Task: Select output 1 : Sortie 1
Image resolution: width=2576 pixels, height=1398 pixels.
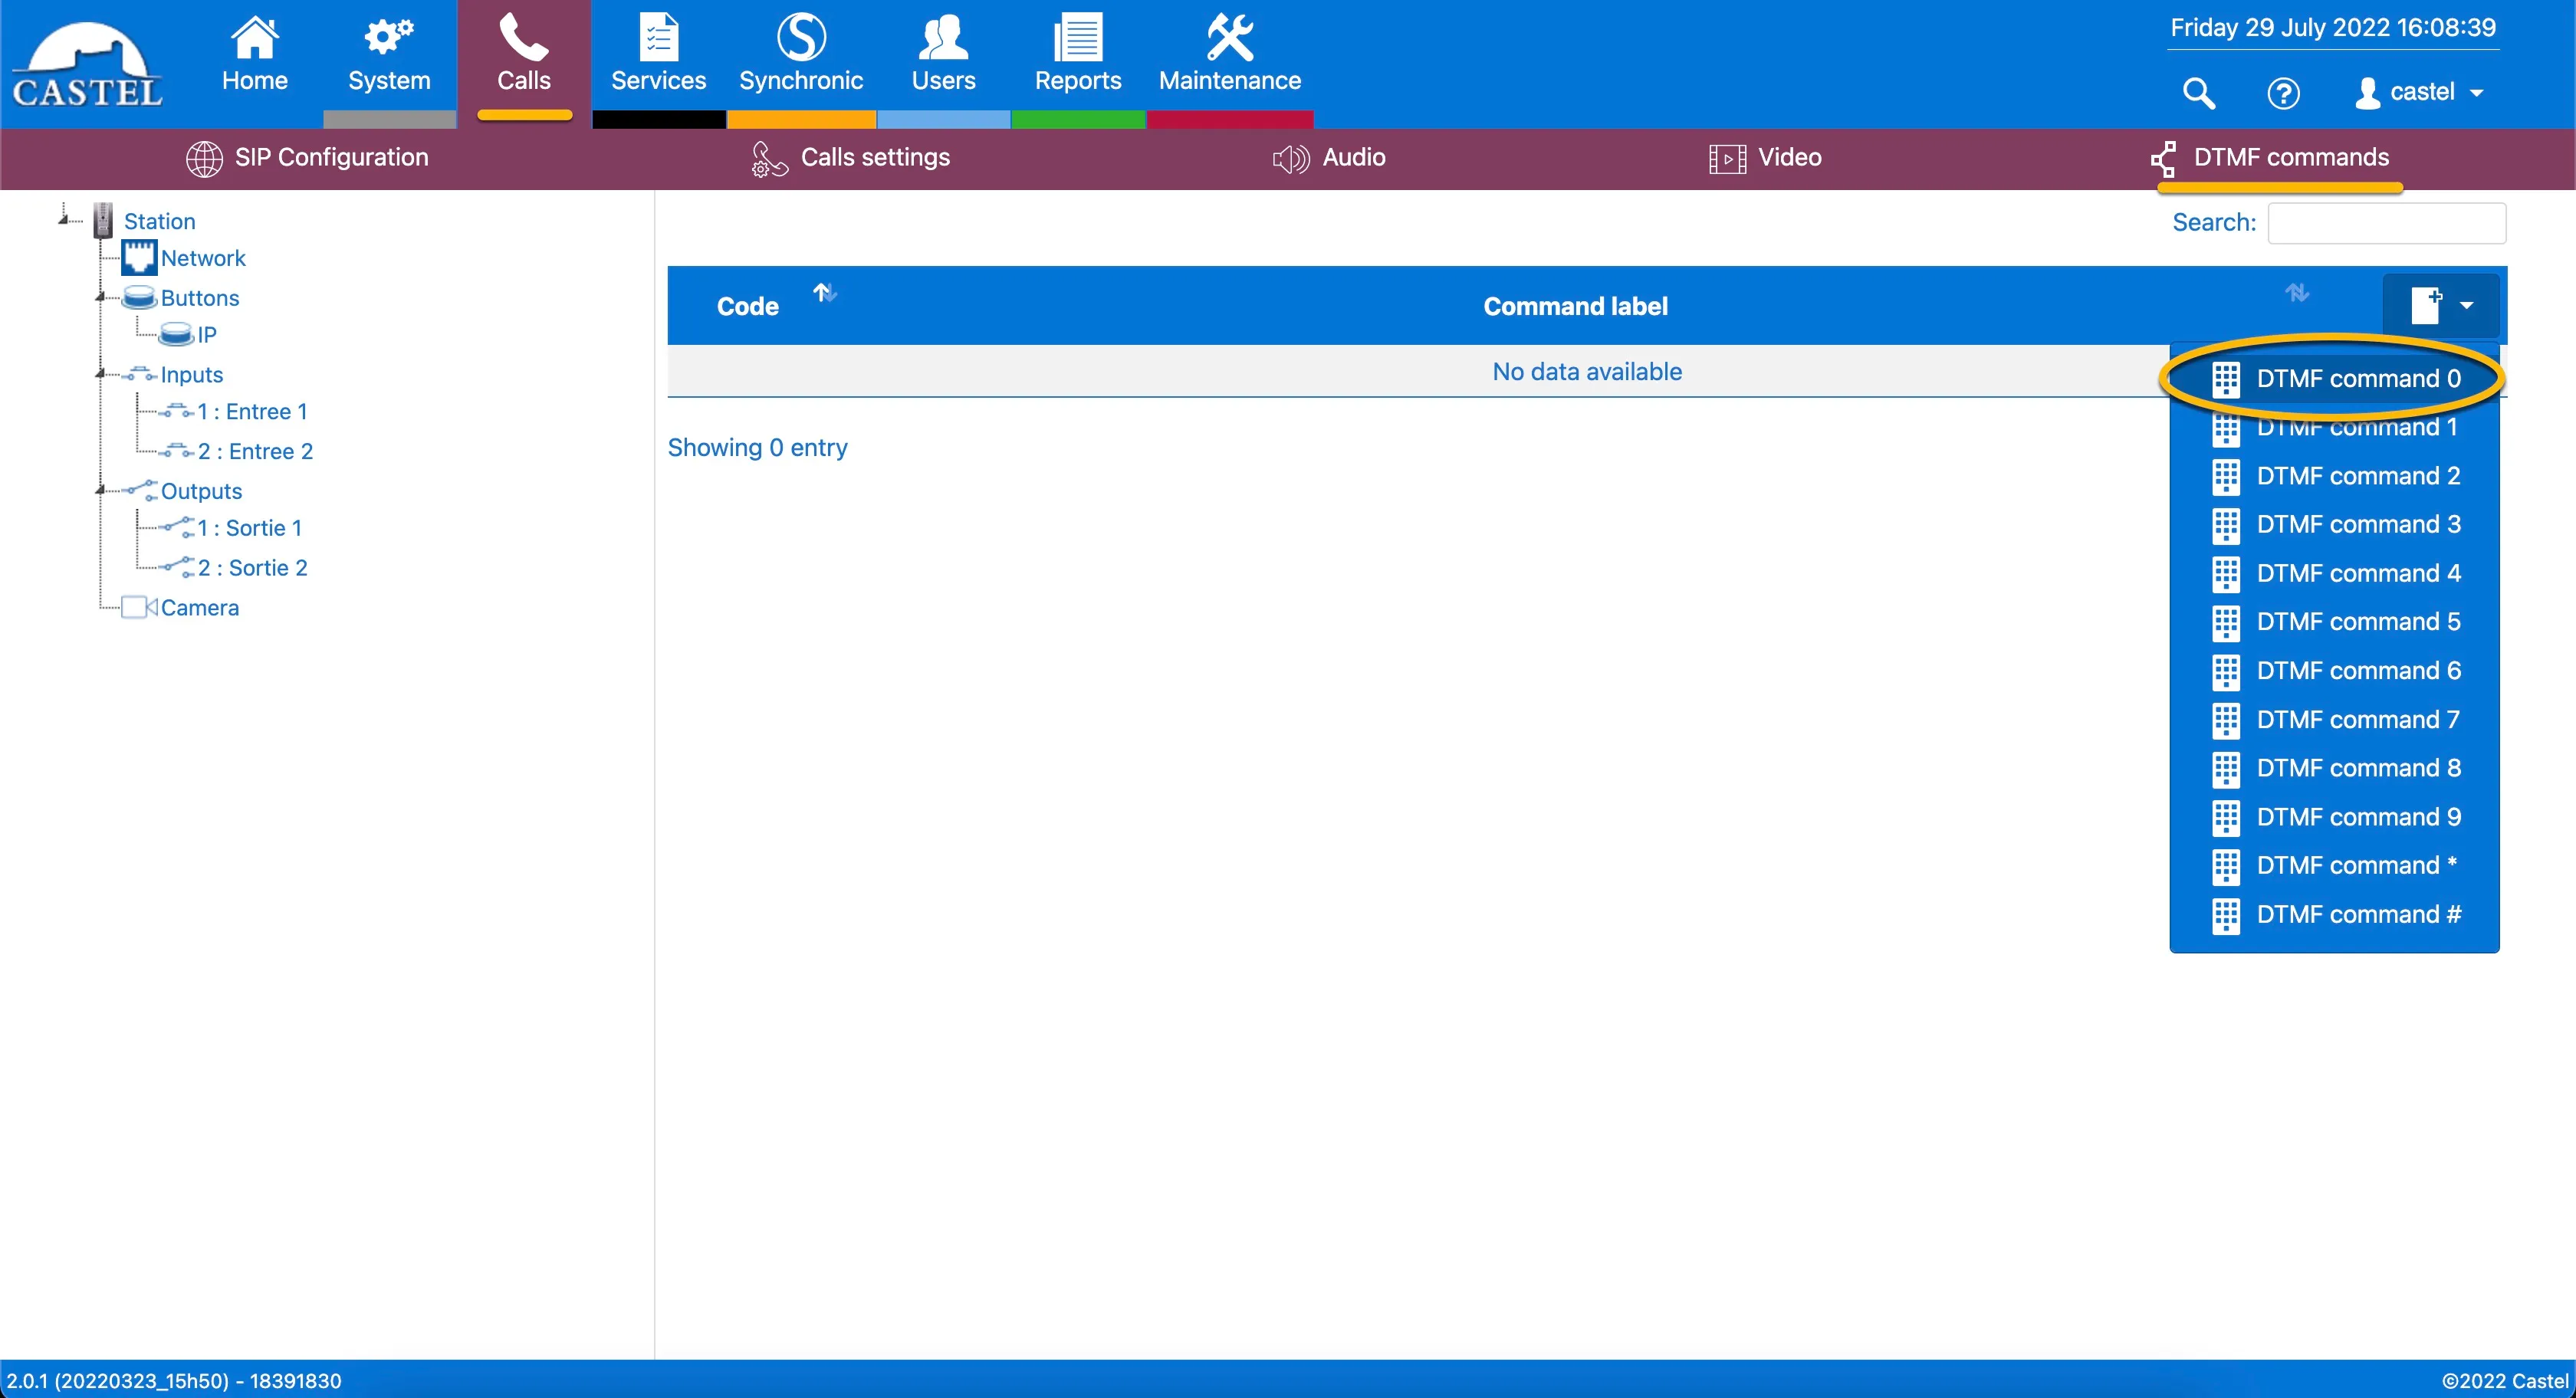Action: 249,528
